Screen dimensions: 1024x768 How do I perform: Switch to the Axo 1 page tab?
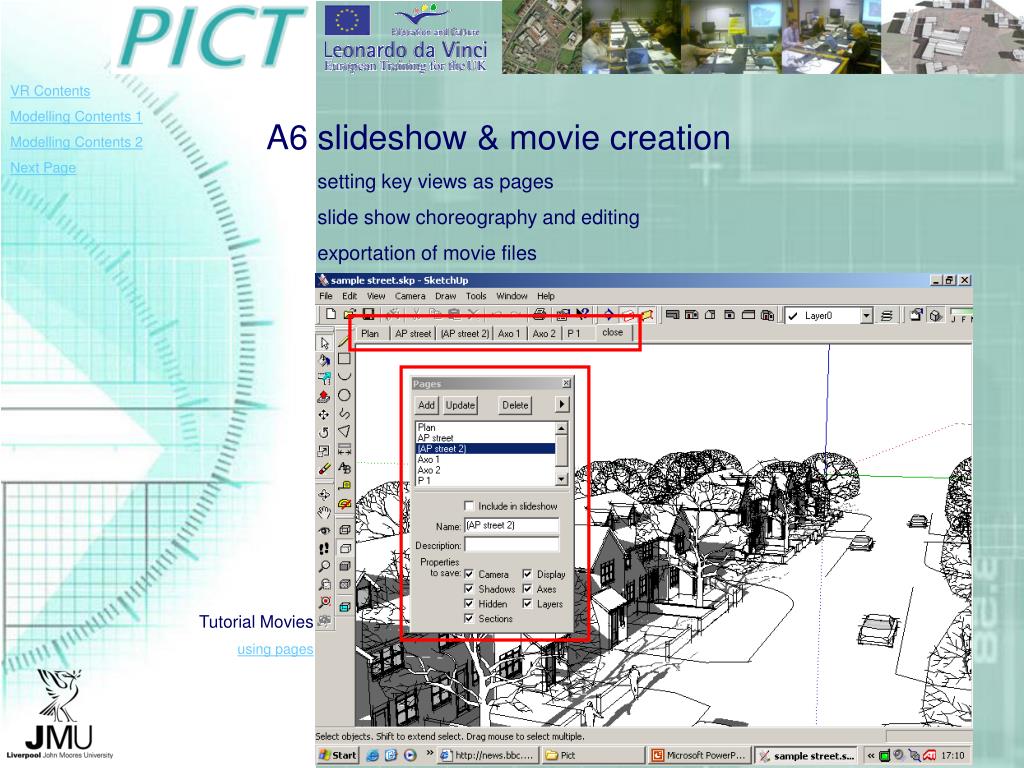[509, 333]
